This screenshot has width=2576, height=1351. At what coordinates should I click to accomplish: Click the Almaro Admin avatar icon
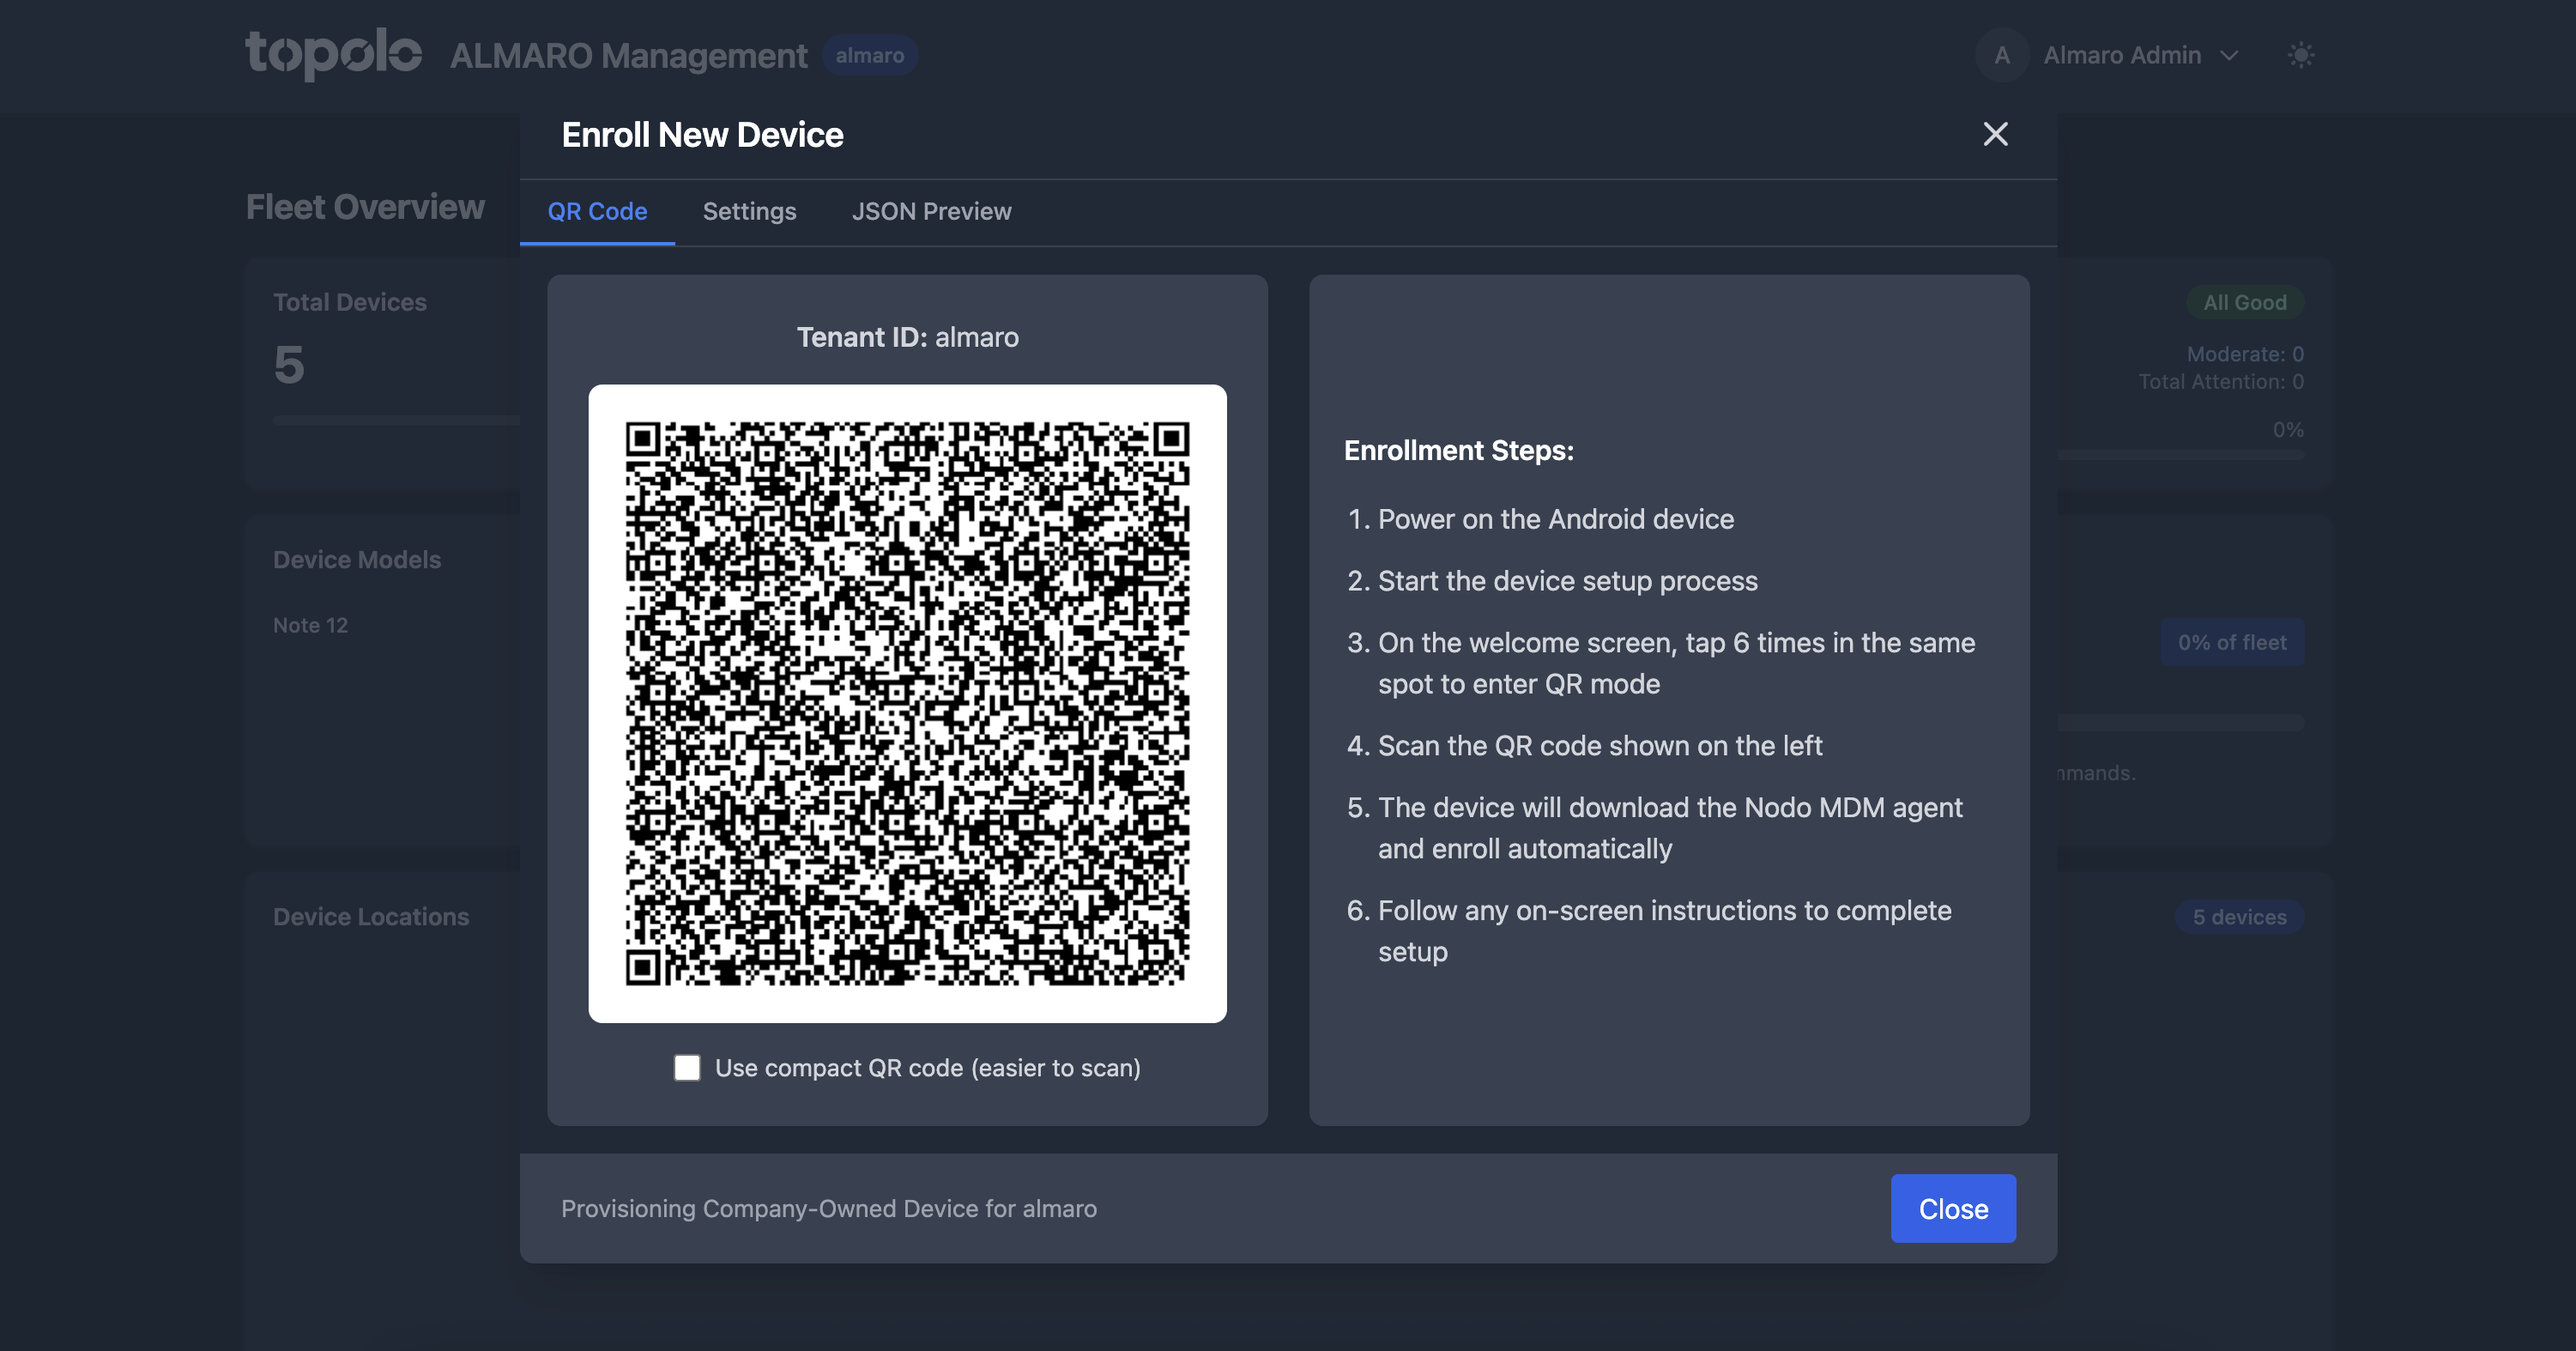[2001, 55]
